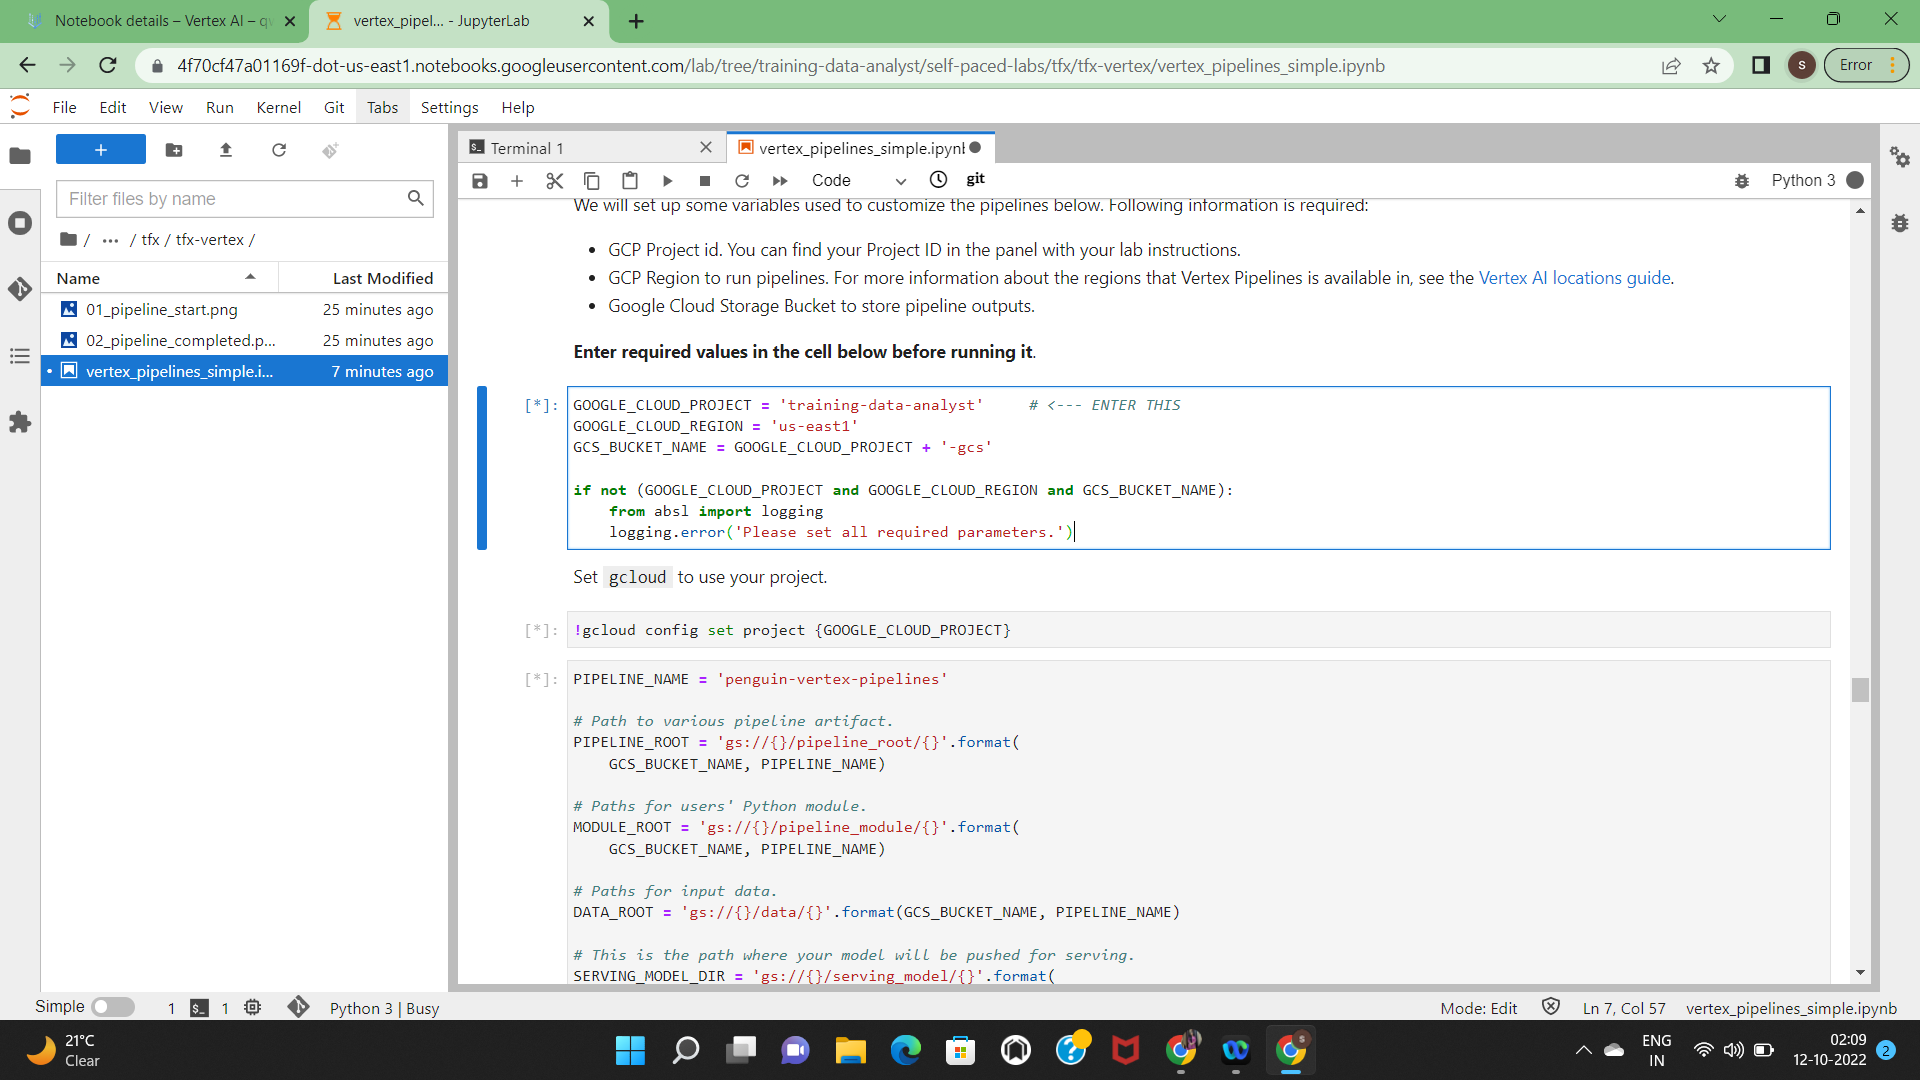Save the notebook using the save icon
The image size is (1920, 1080).
[x=480, y=180]
